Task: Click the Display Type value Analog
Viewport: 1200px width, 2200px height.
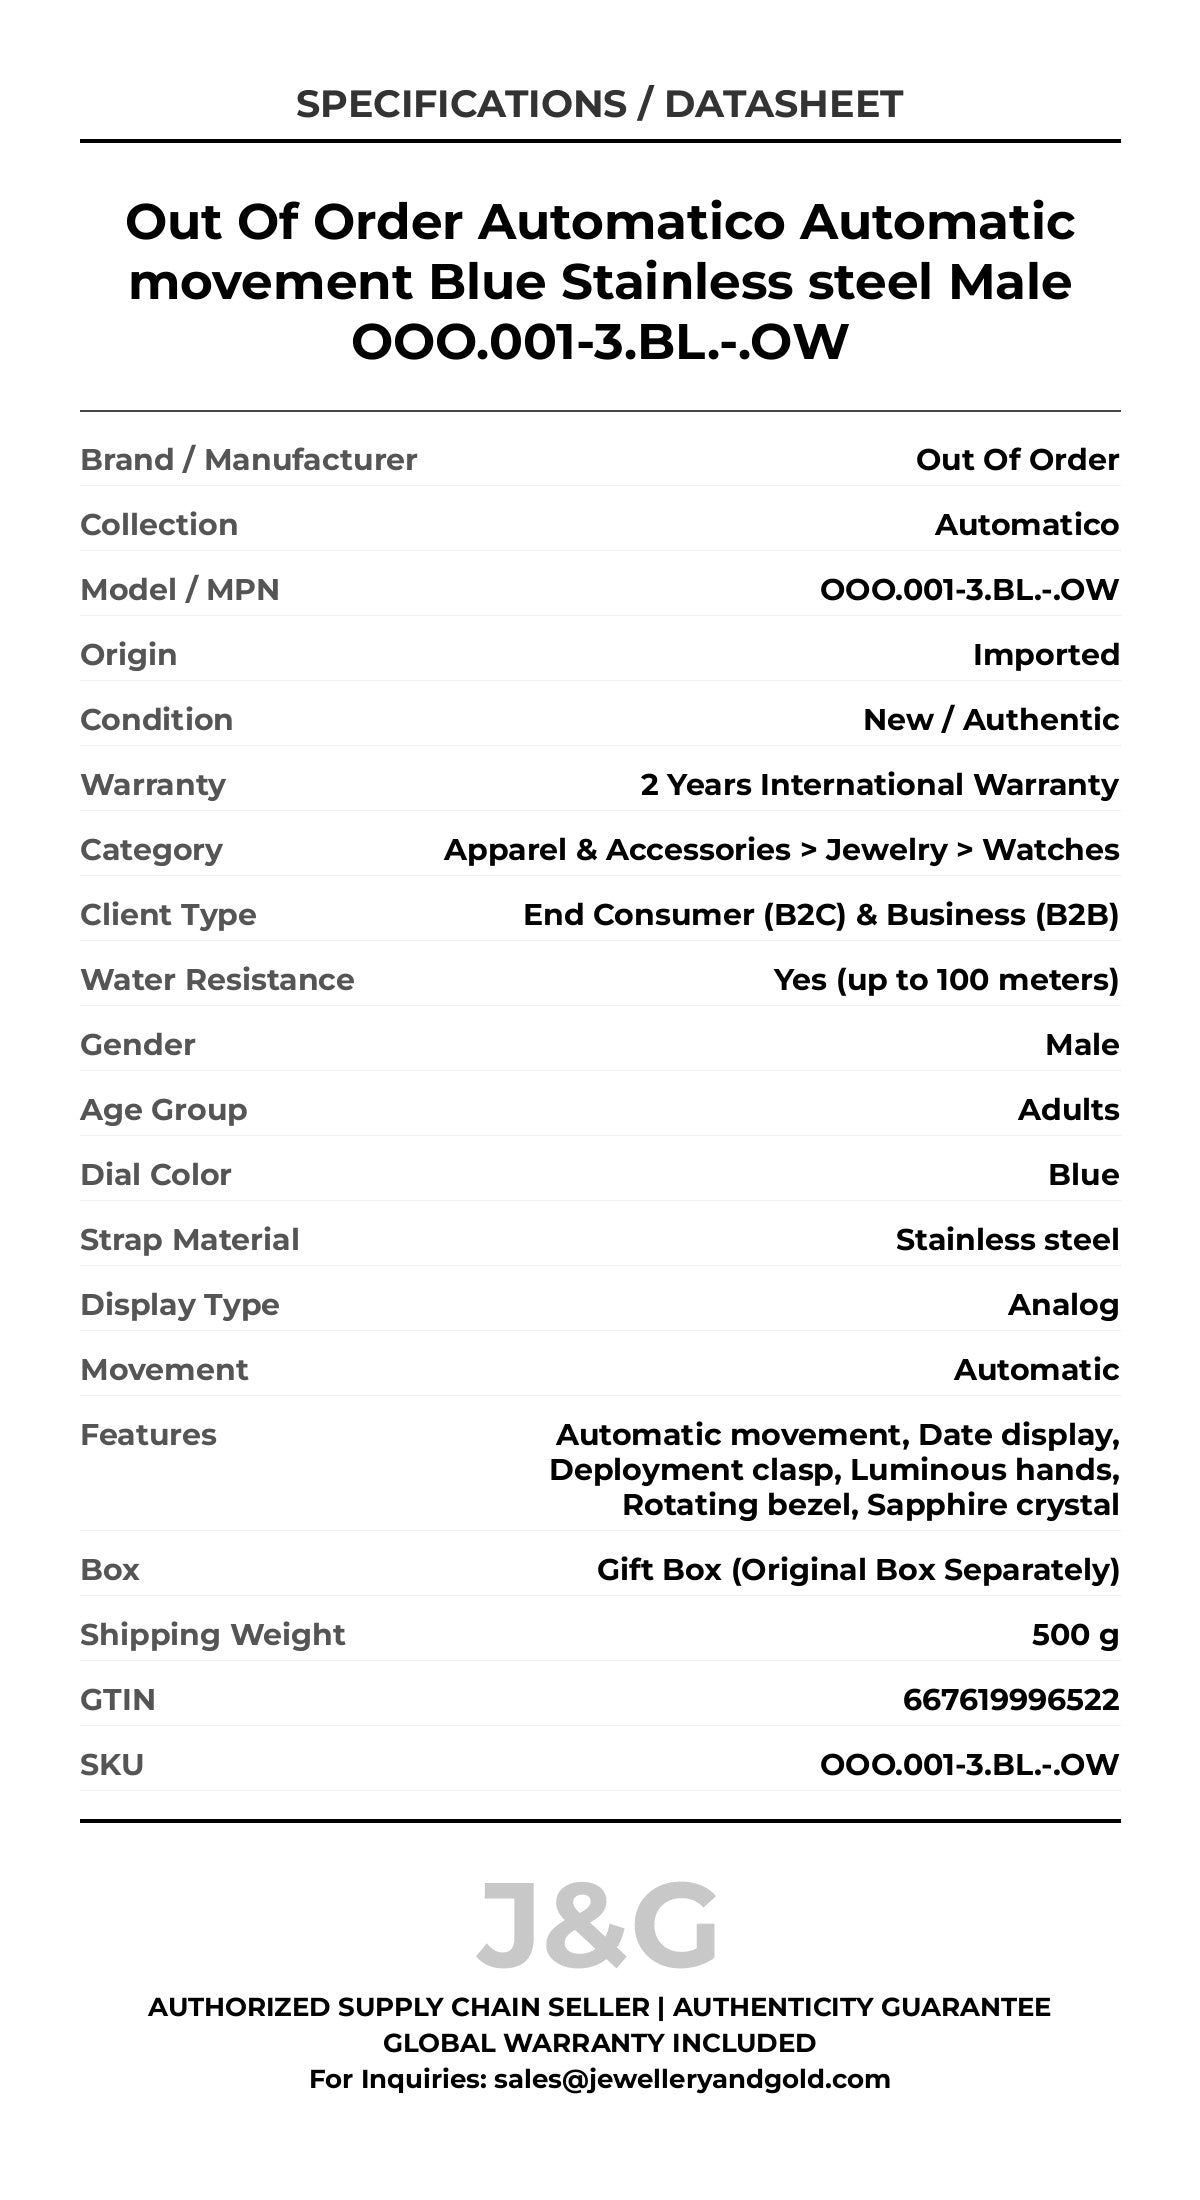Action: pos(1063,1305)
